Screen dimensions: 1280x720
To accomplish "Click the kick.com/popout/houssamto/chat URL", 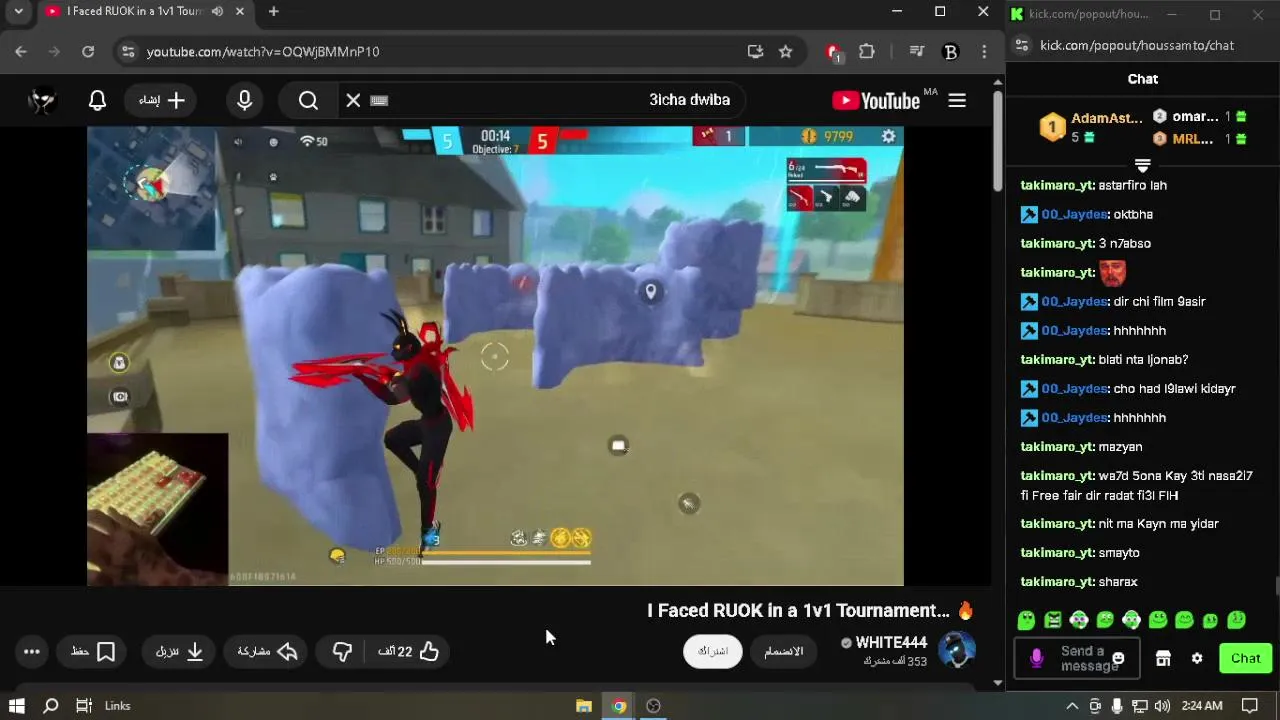I will [1137, 45].
